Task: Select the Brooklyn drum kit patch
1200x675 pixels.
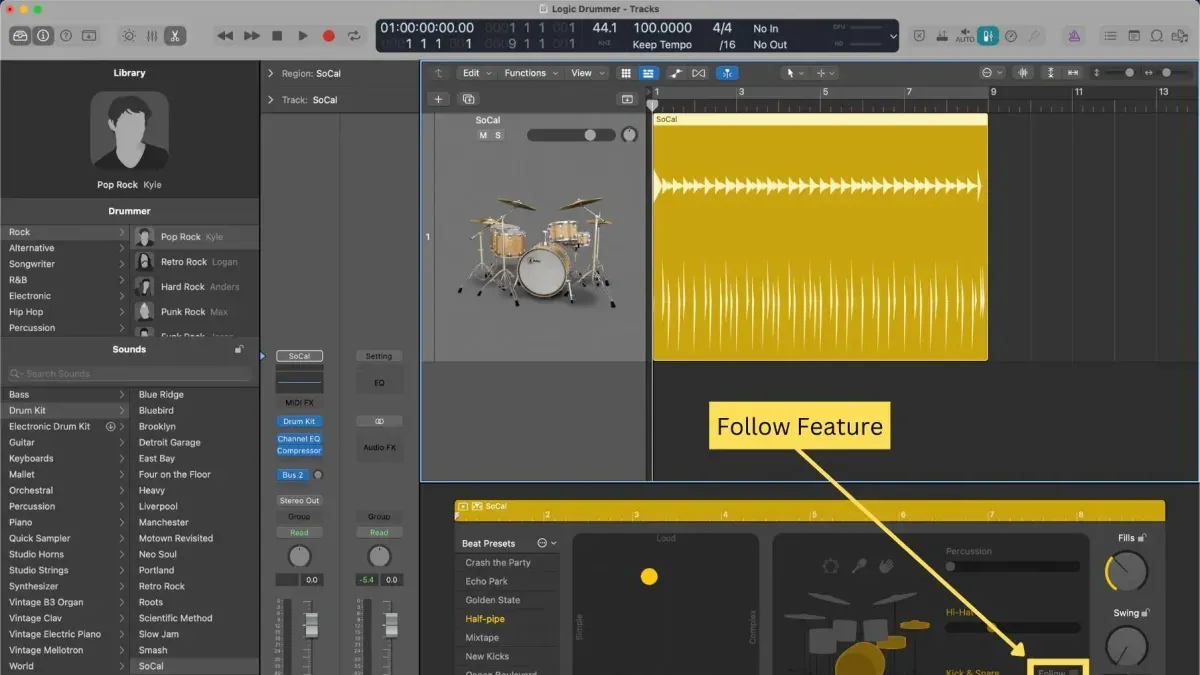Action: pos(157,426)
